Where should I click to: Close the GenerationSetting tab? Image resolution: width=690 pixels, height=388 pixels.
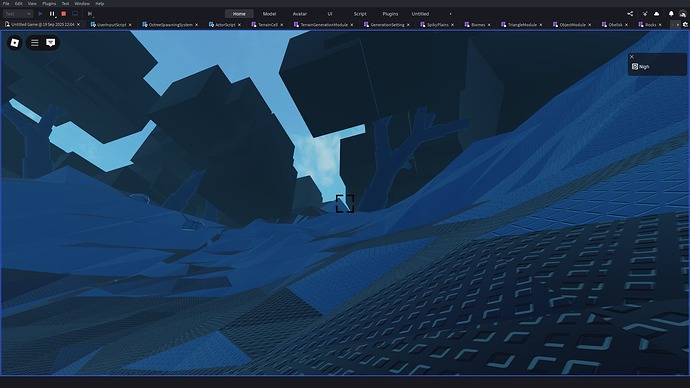point(408,25)
